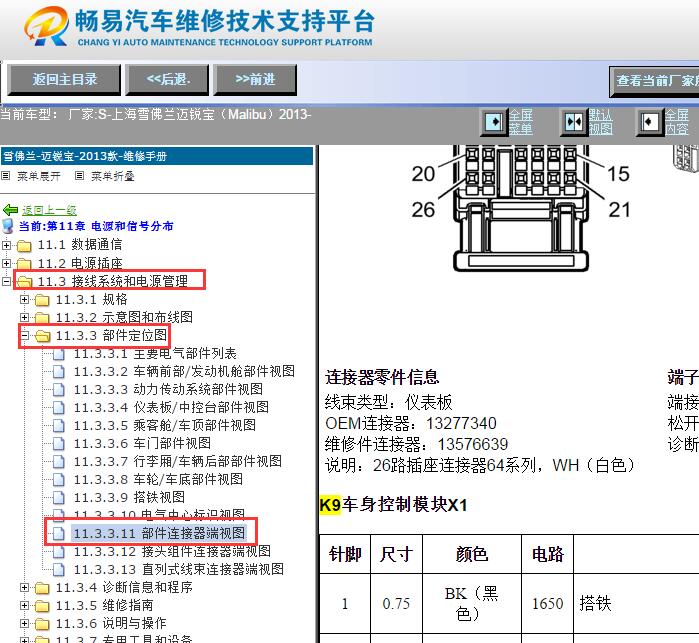Click the 默认视图 icon
The image size is (699, 643).
(x=574, y=122)
